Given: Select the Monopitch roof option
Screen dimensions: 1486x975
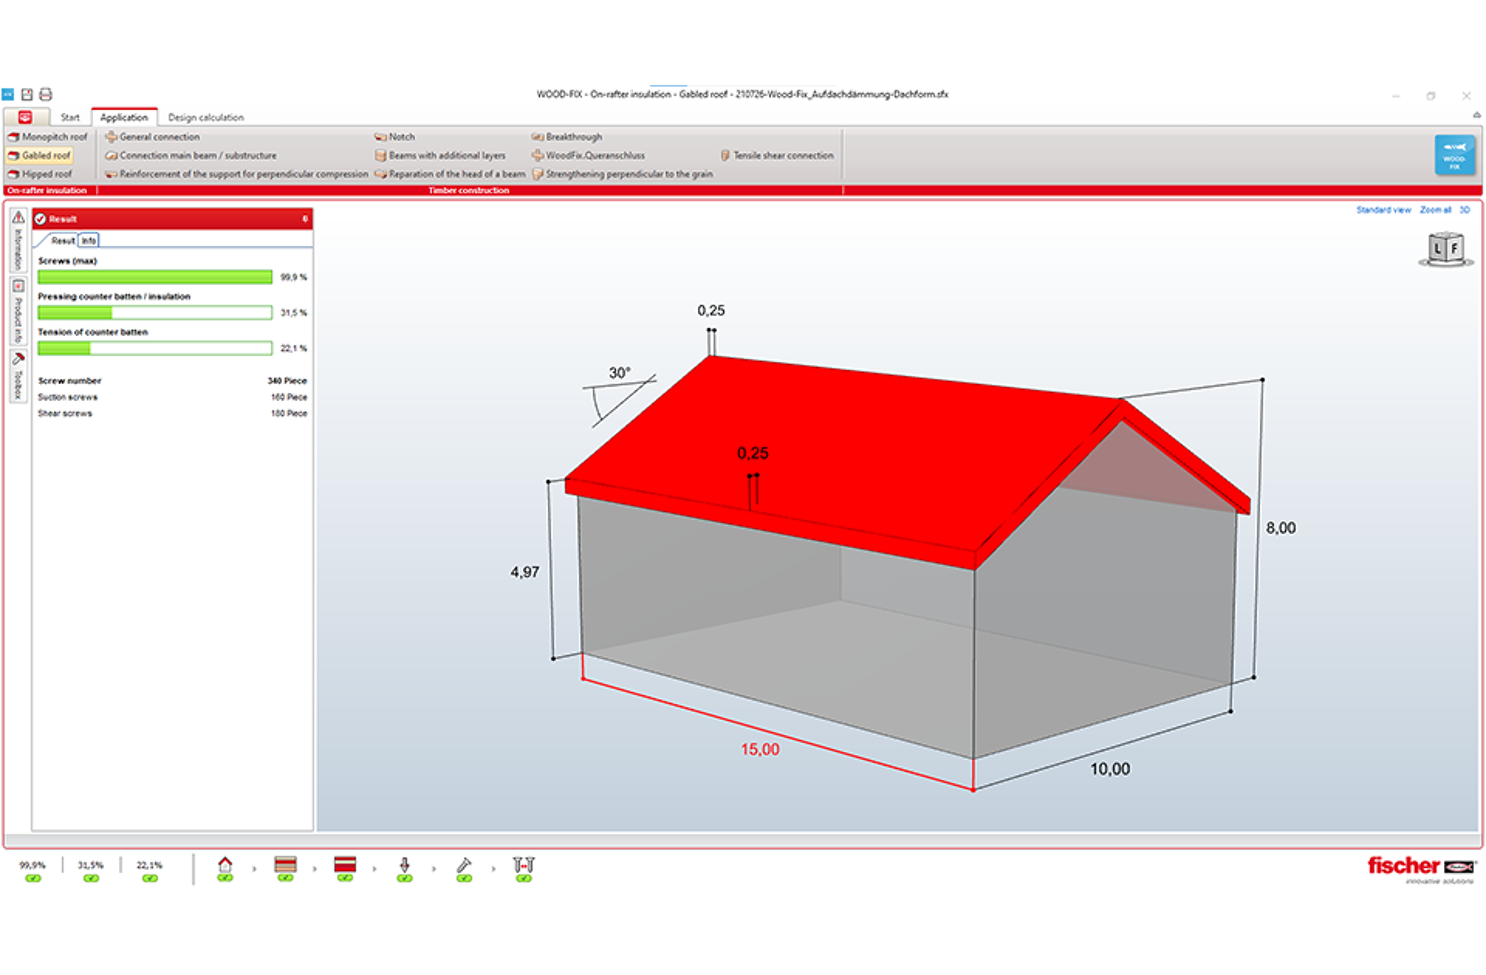Looking at the screenshot, I should coord(48,137).
